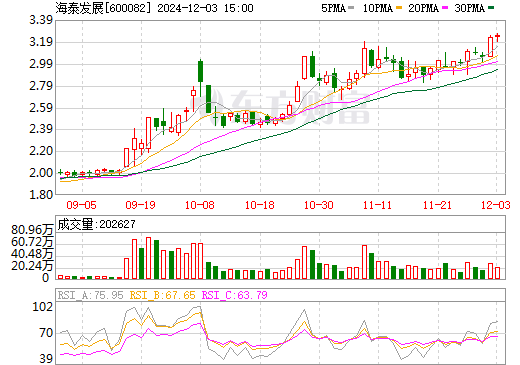Screen dimensions: 520x365
Task: Click the 102 RSI axis label
Action: pos(42,307)
